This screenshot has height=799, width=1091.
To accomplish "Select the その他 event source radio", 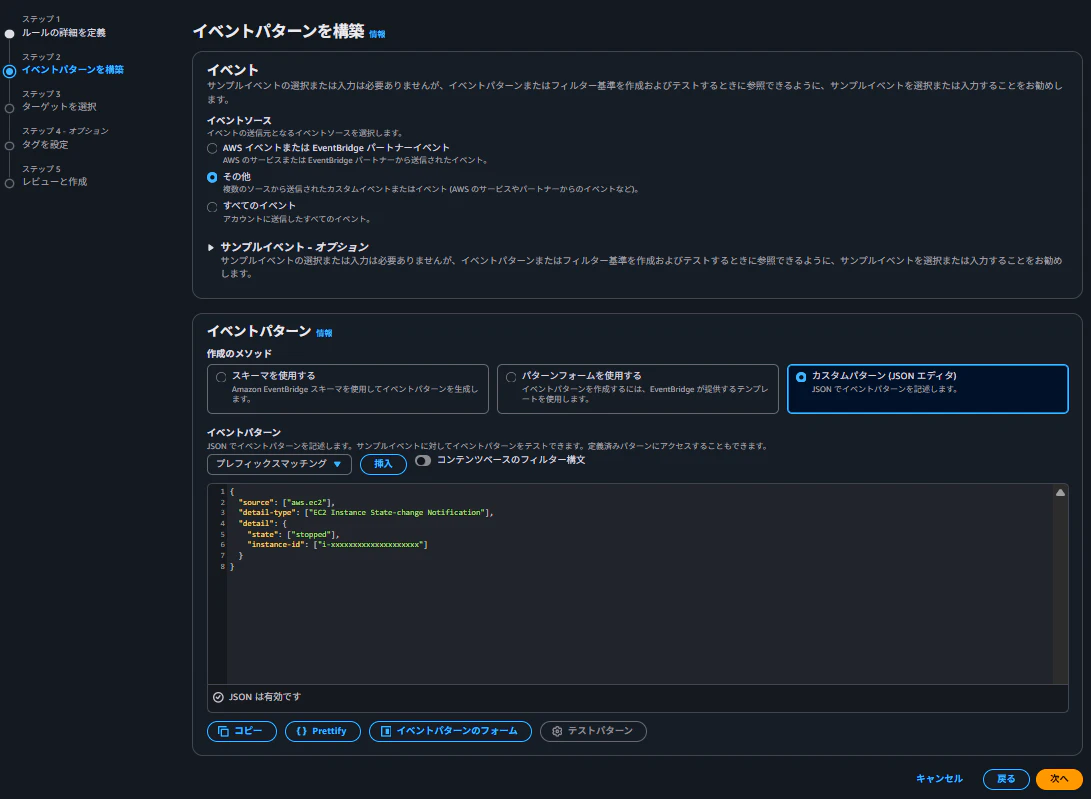I will (x=212, y=177).
